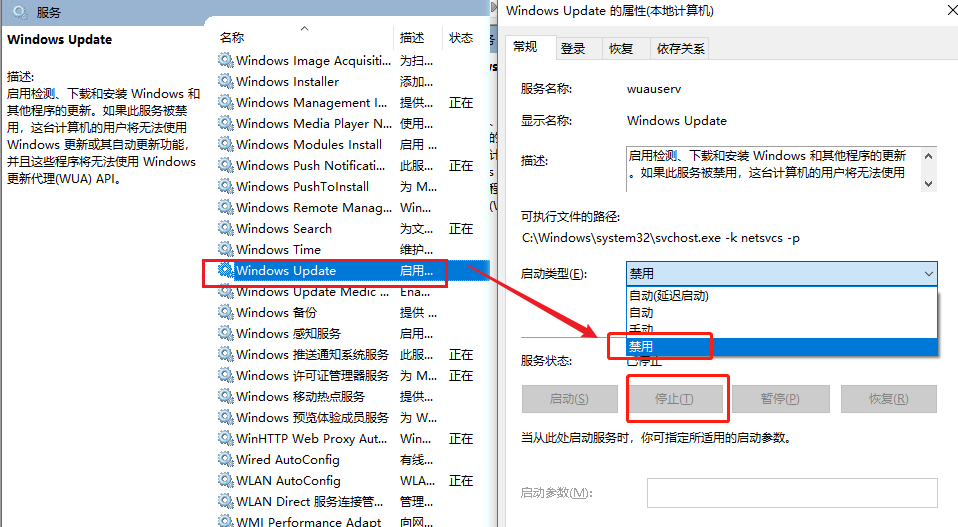This screenshot has width=958, height=527.
Task: Click gear icon next to WLAN AutoConfig
Action: [226, 480]
